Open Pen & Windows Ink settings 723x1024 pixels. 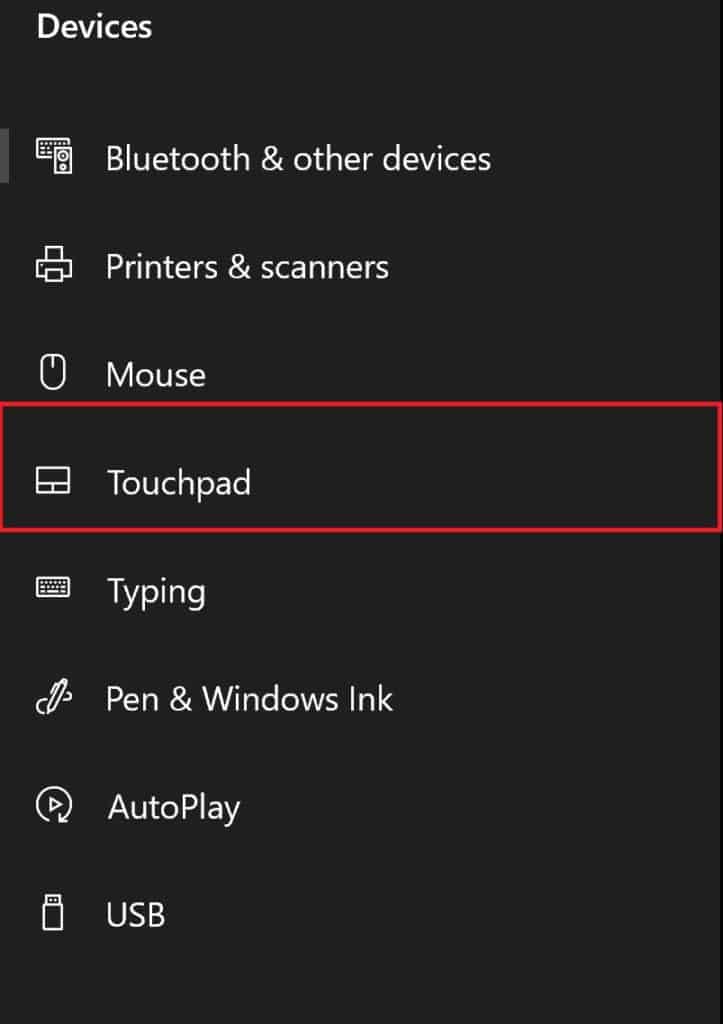pyautogui.click(x=249, y=699)
